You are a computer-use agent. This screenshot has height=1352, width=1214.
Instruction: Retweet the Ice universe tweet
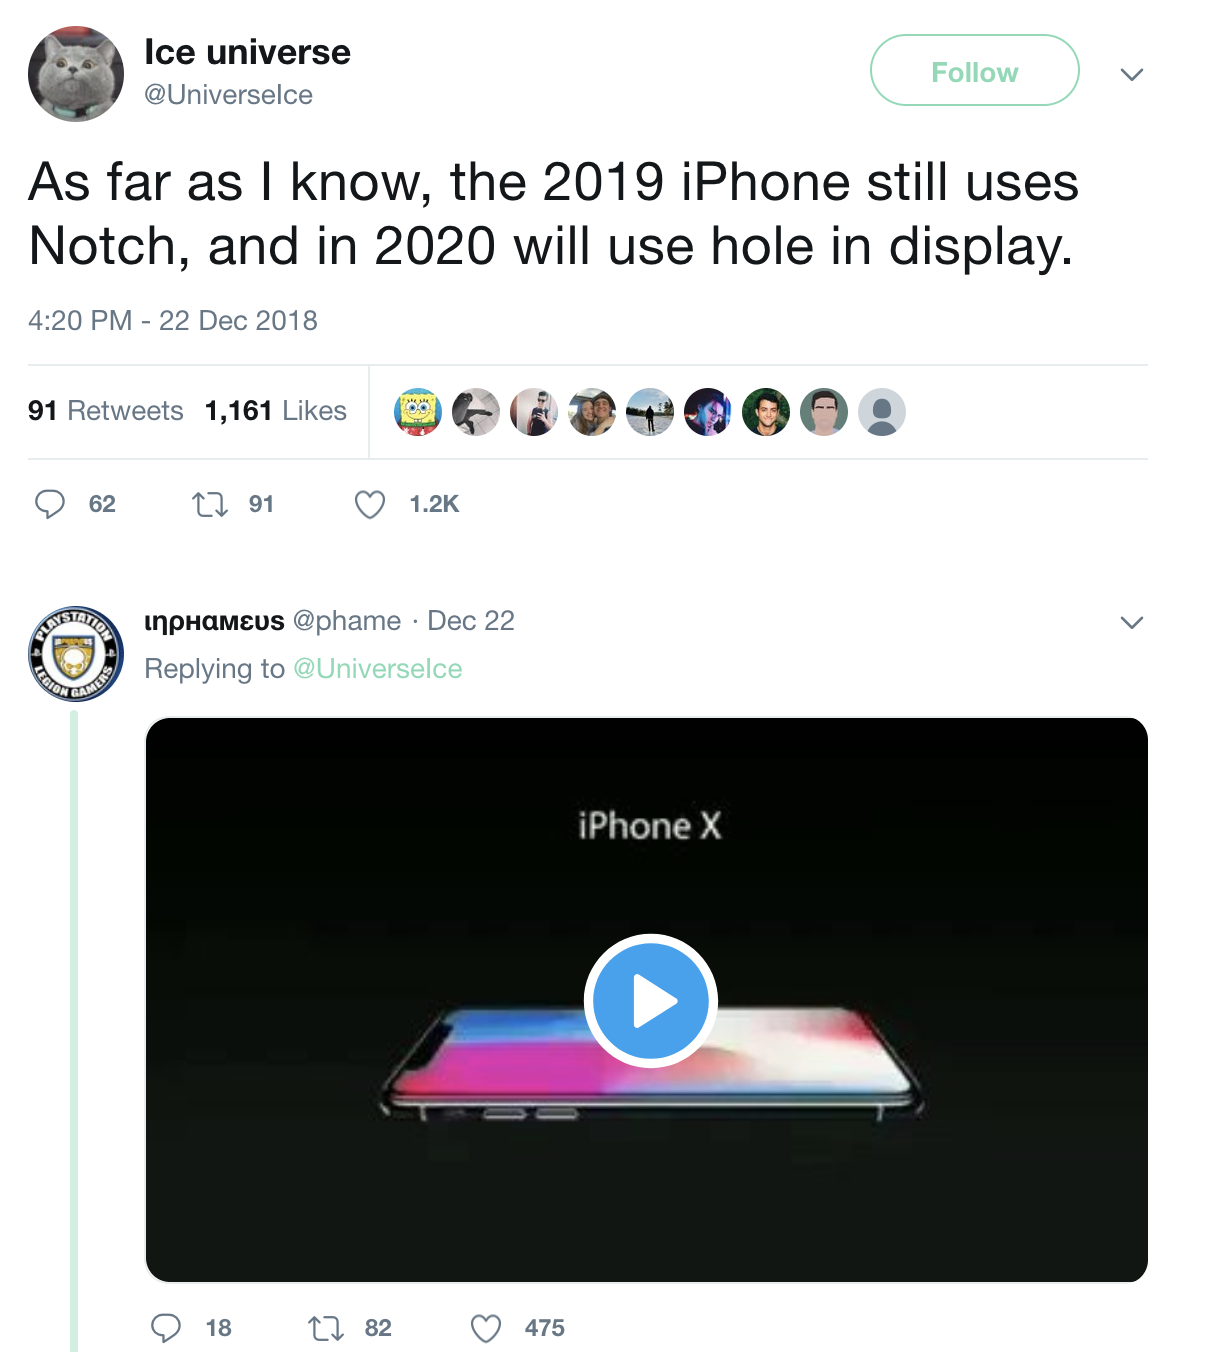(x=210, y=504)
